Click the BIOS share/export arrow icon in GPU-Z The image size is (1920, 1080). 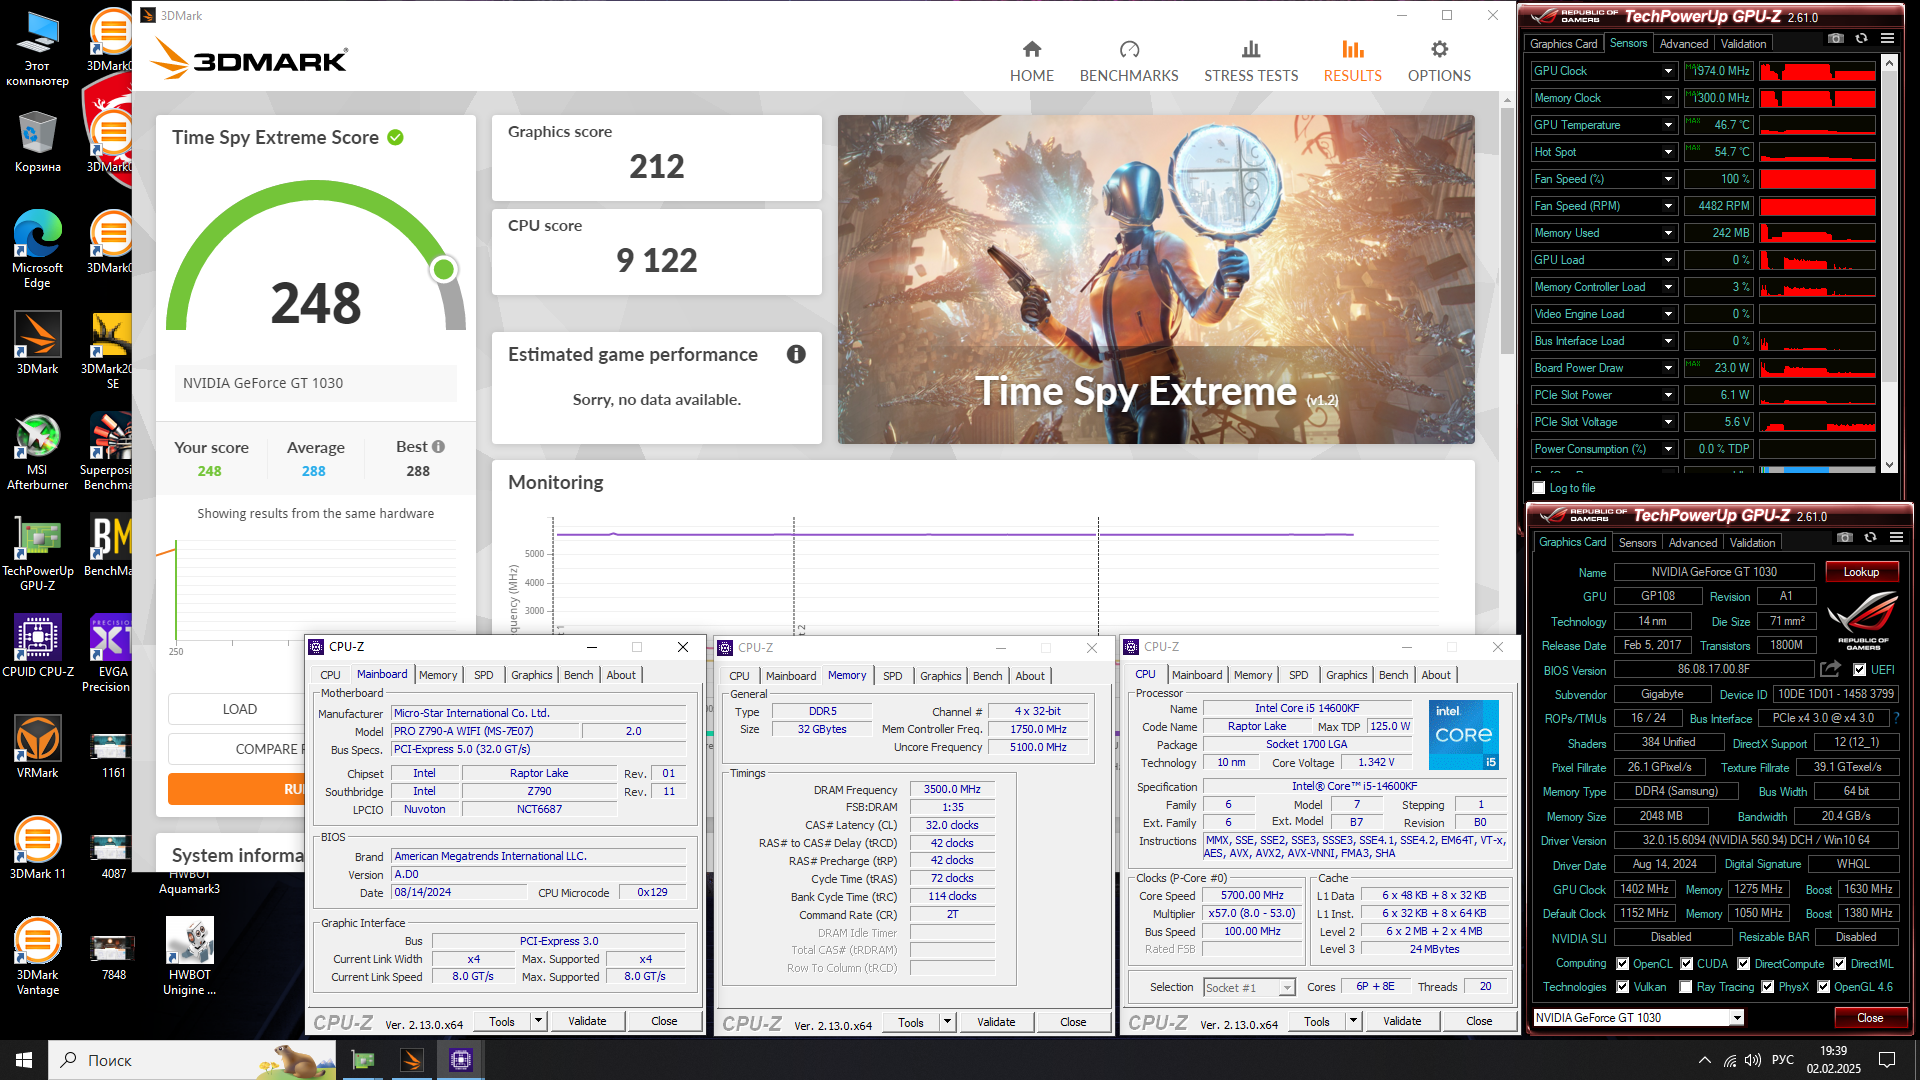pos(1830,668)
